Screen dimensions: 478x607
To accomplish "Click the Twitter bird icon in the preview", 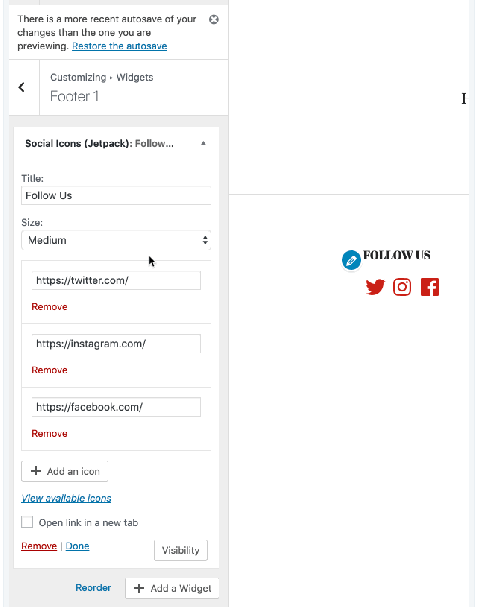I will pos(375,287).
